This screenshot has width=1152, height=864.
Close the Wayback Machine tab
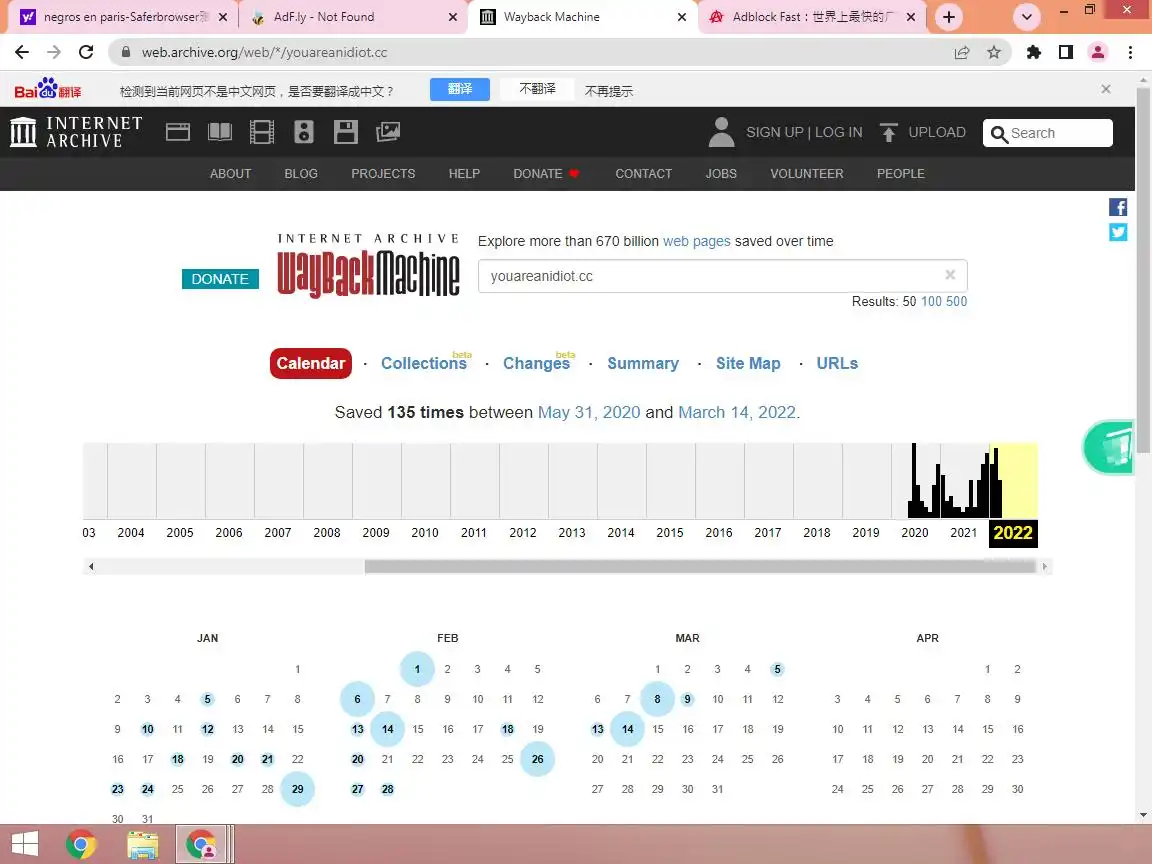682,17
